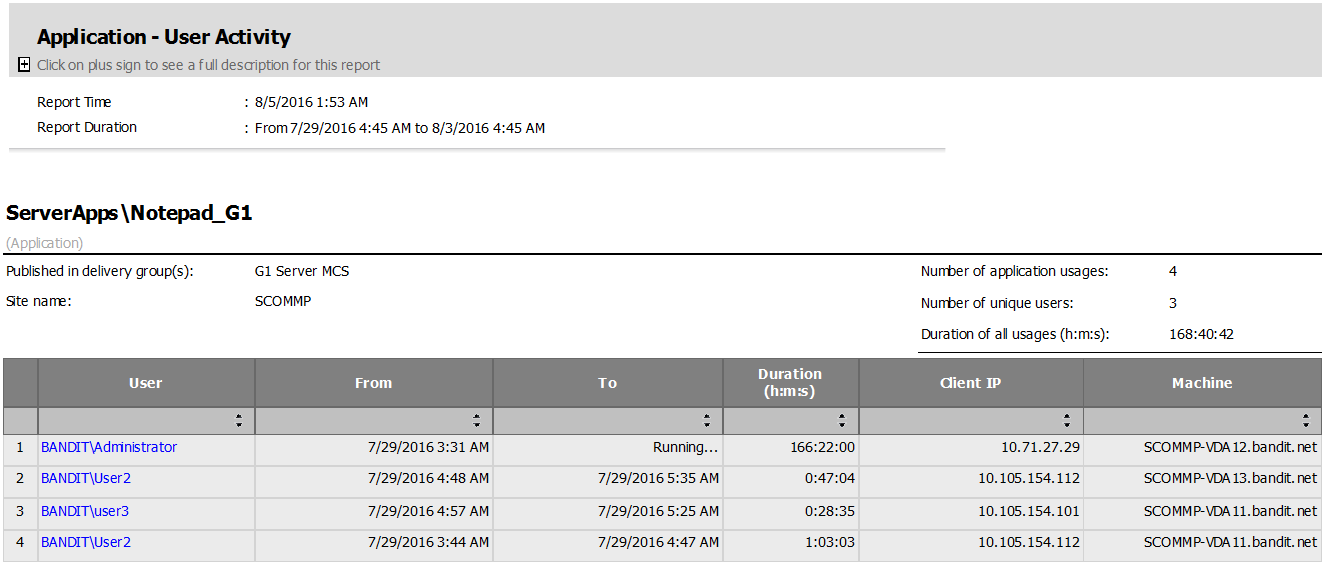Sort table by Client IP arrows
This screenshot has width=1325, height=565.
coord(1067,421)
